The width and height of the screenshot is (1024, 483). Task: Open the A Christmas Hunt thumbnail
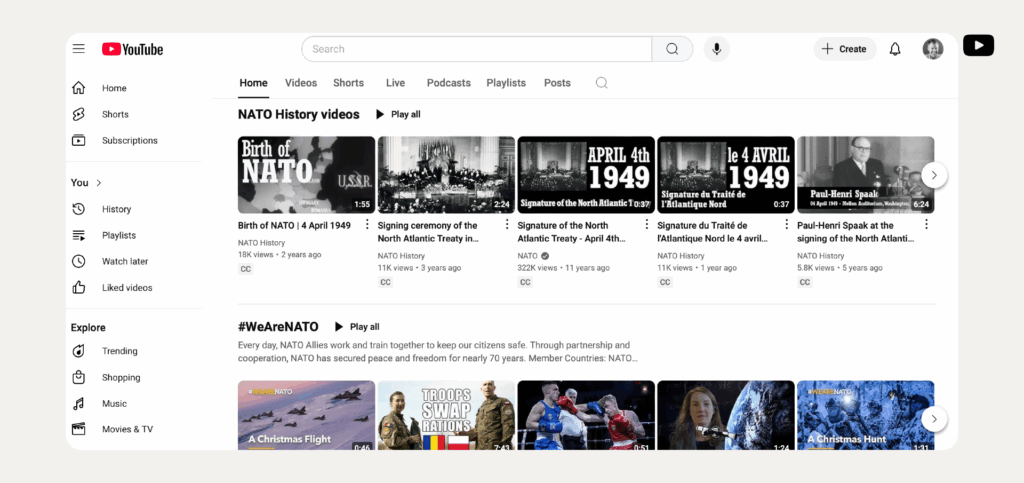865,416
